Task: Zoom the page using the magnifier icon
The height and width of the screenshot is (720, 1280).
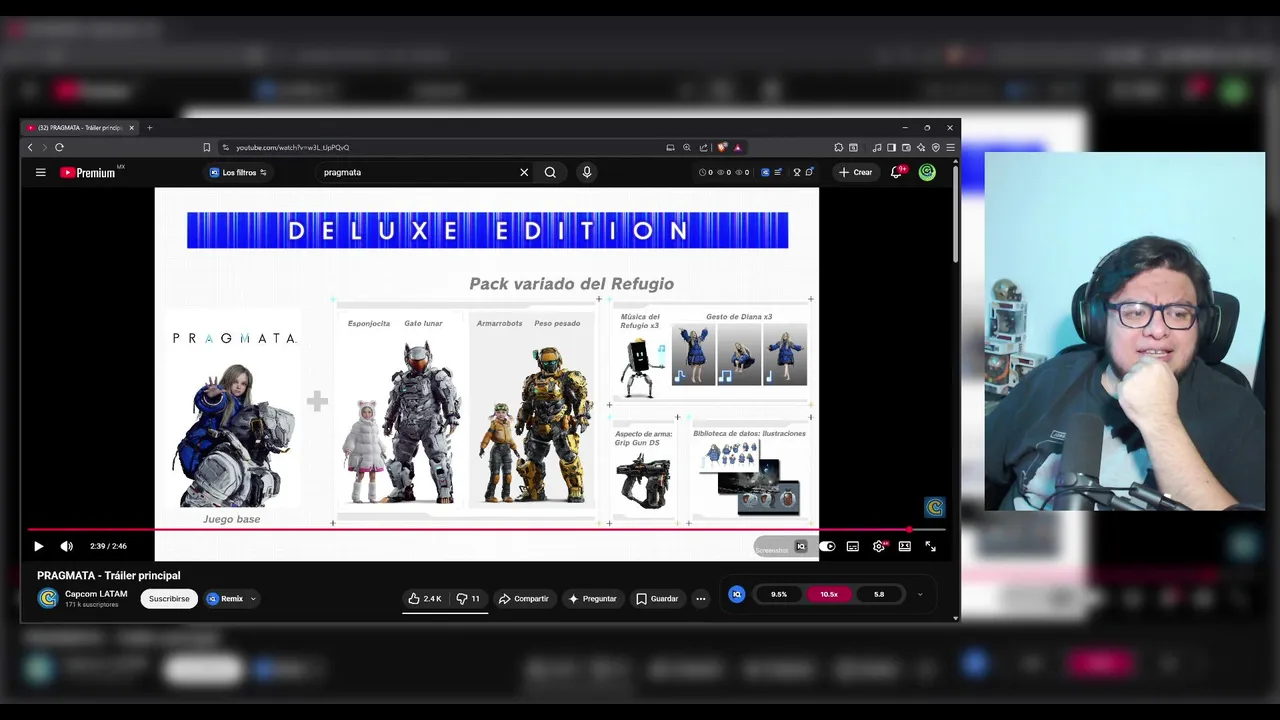Action: click(687, 147)
